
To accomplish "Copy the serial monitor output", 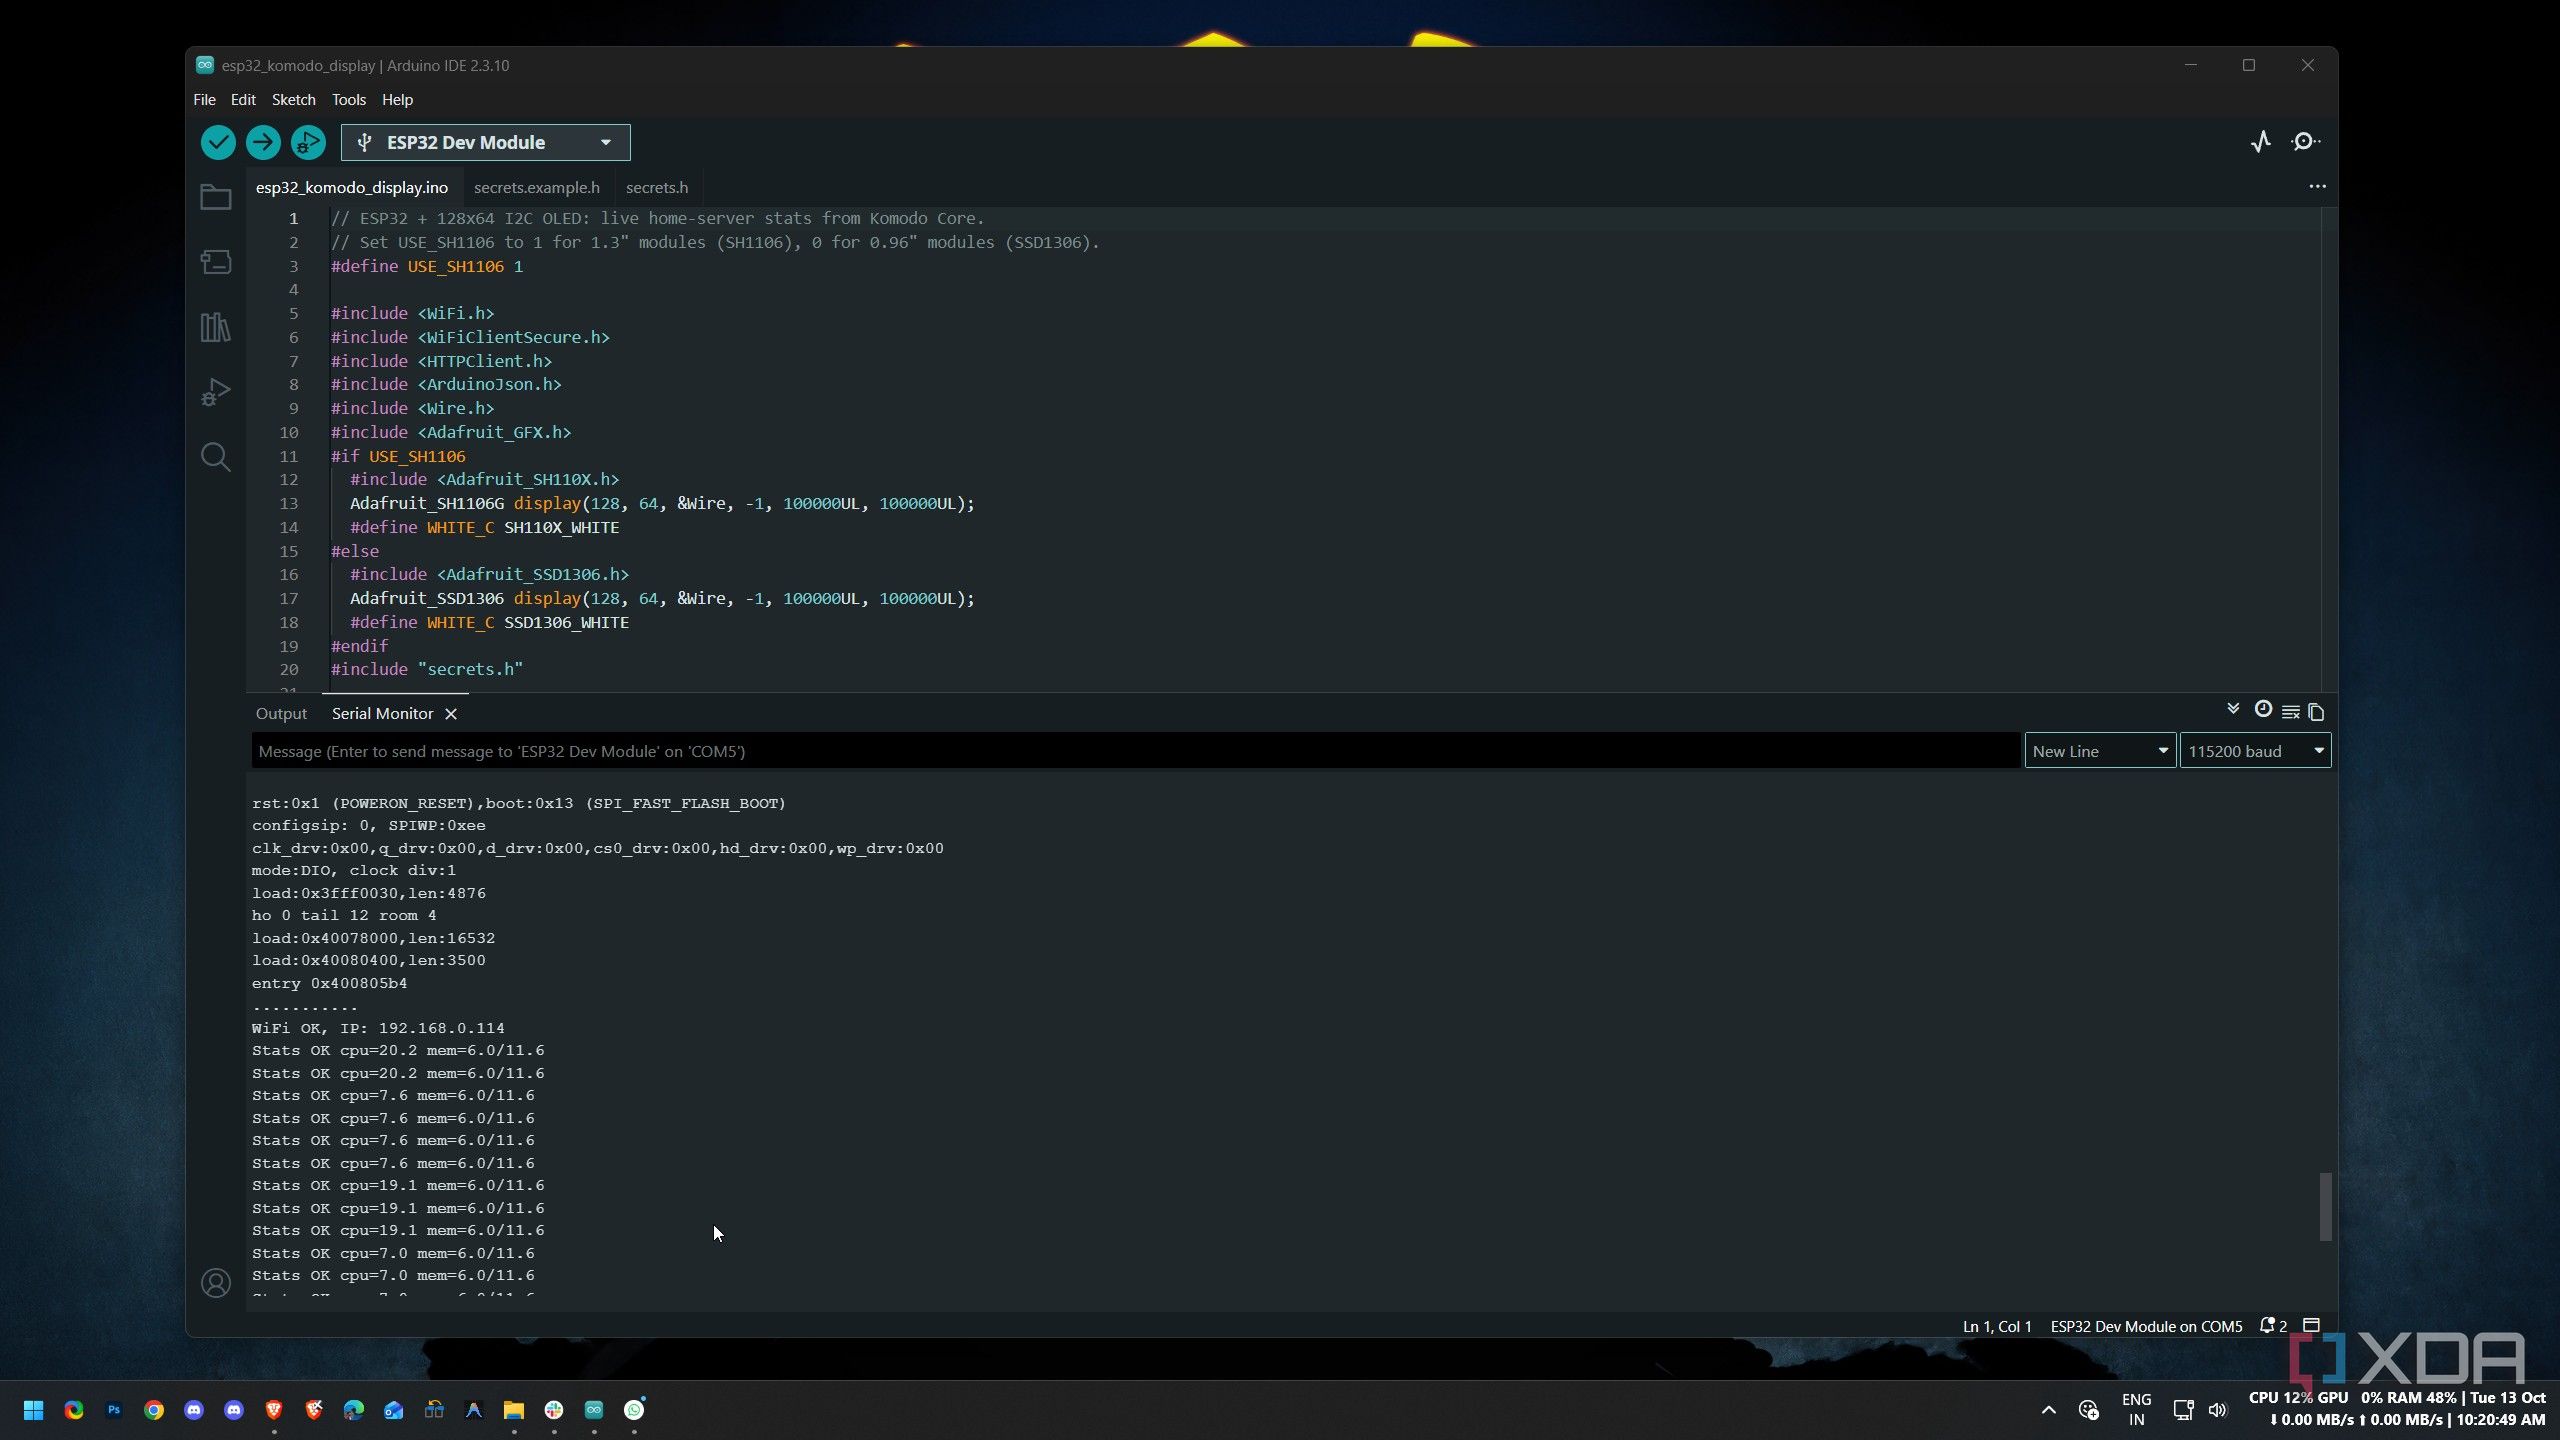I will [2316, 712].
